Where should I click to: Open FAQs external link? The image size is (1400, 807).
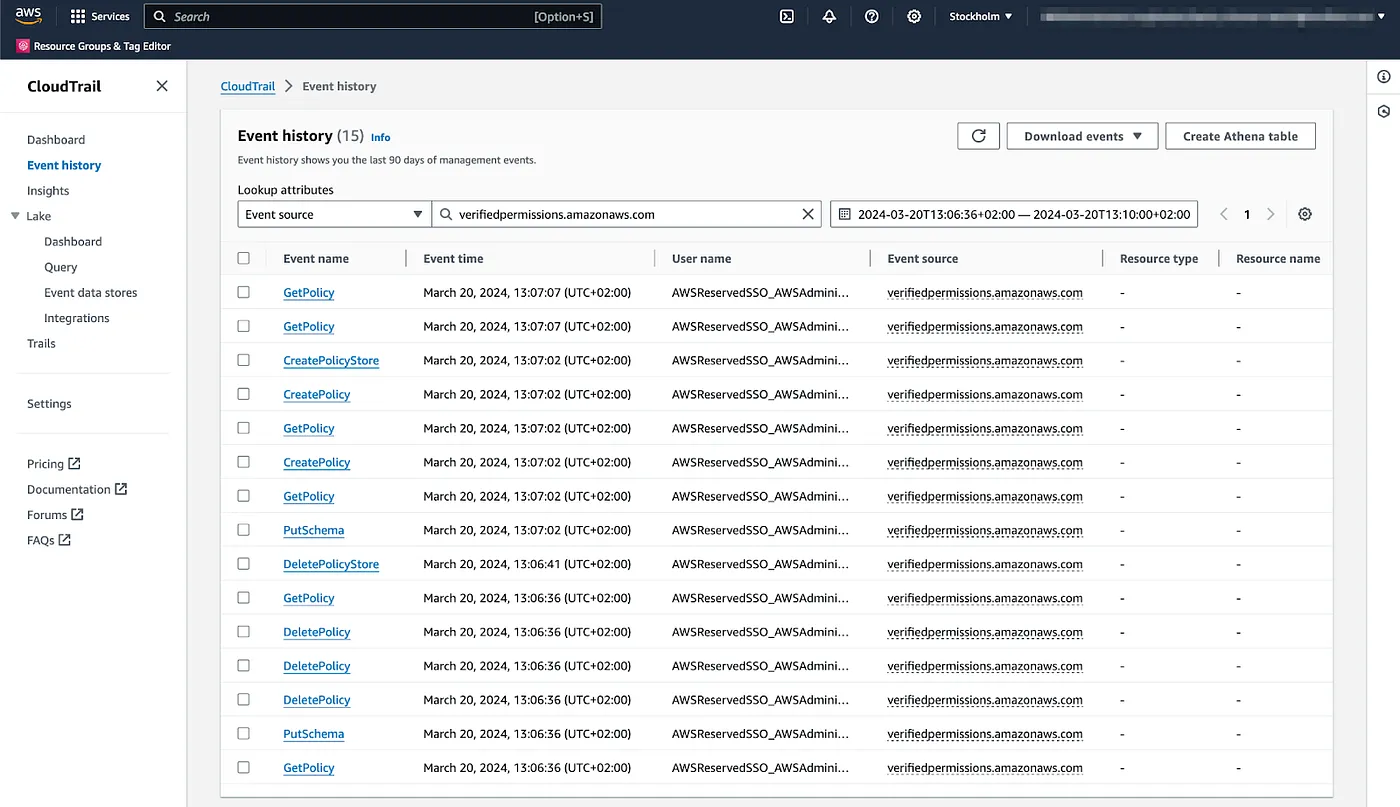[49, 540]
